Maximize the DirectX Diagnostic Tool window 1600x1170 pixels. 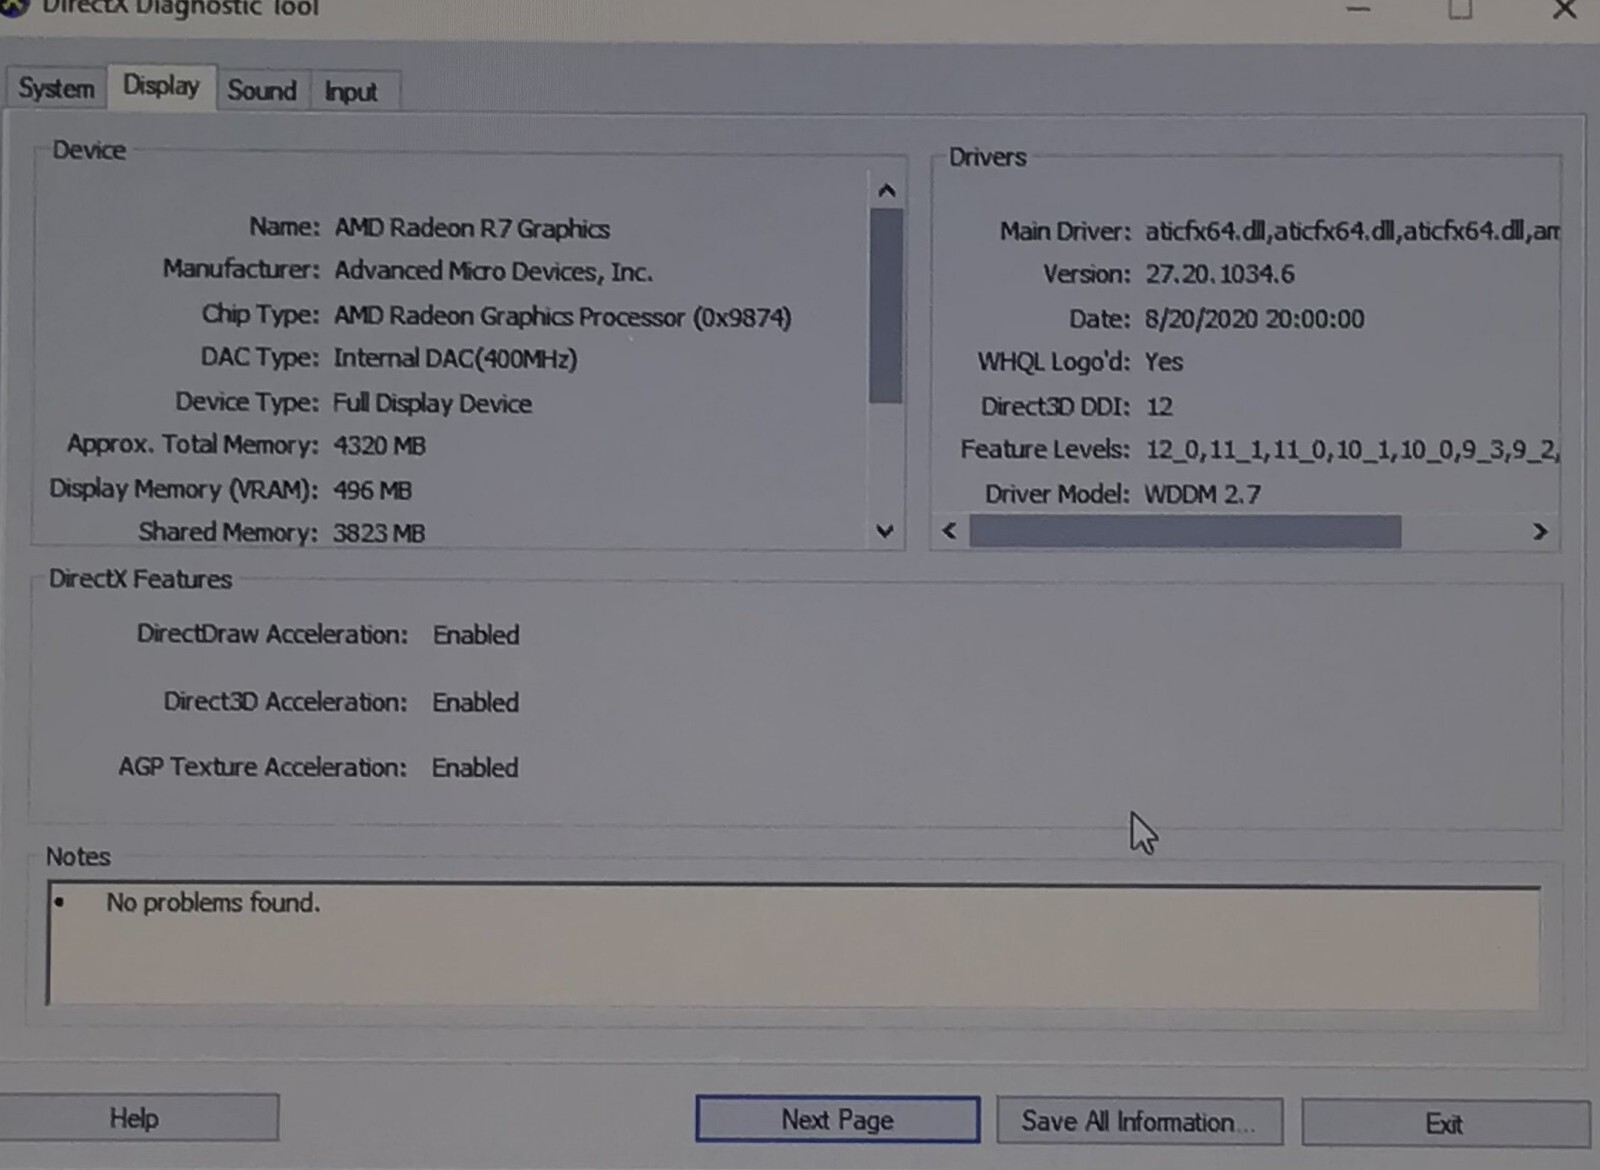click(1460, 9)
